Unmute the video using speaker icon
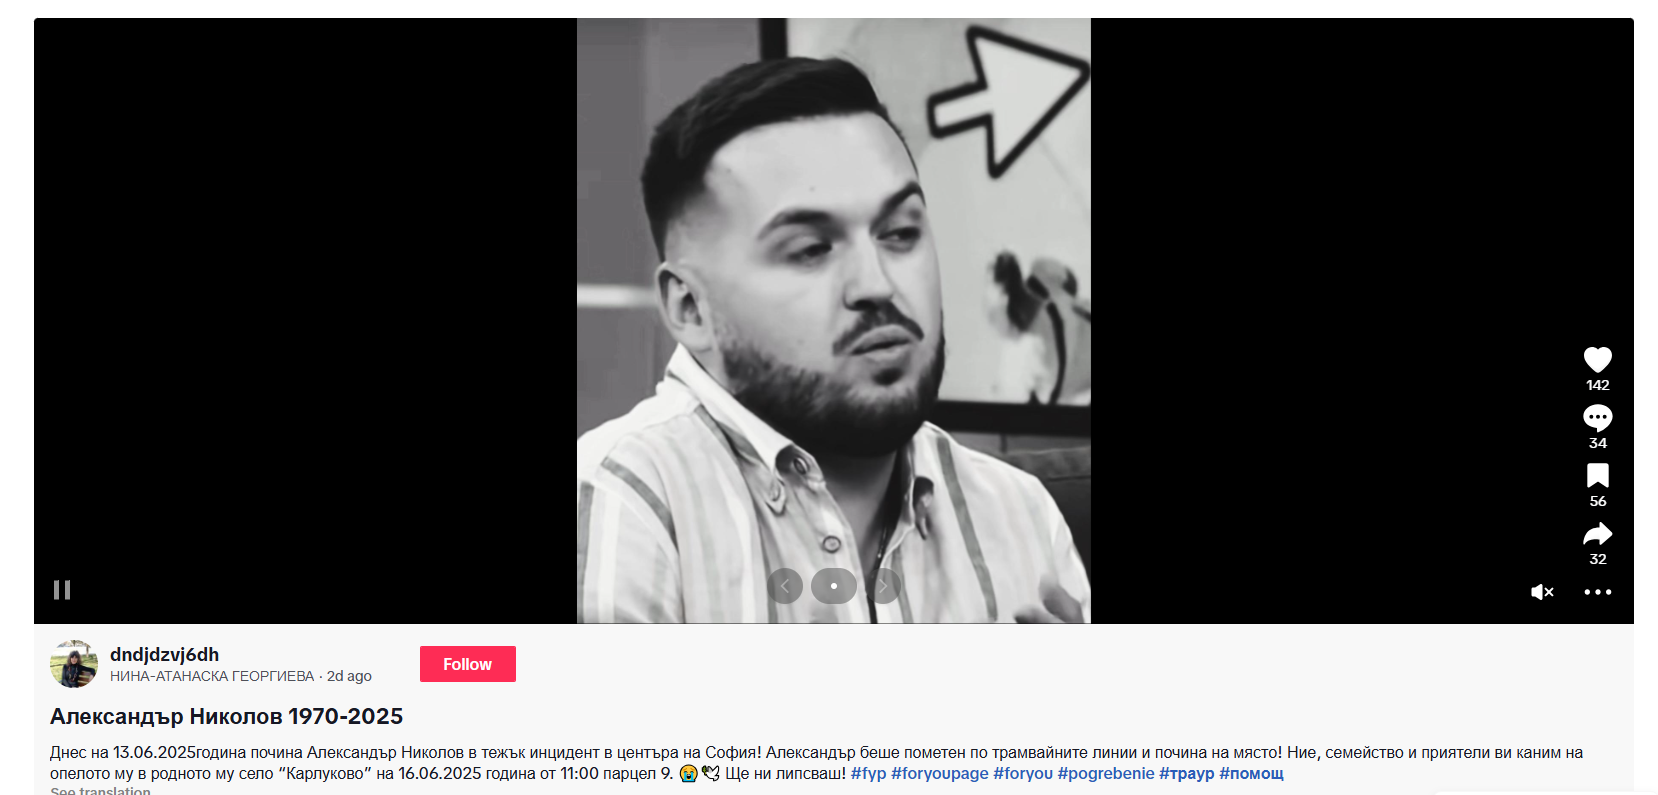 1542,592
